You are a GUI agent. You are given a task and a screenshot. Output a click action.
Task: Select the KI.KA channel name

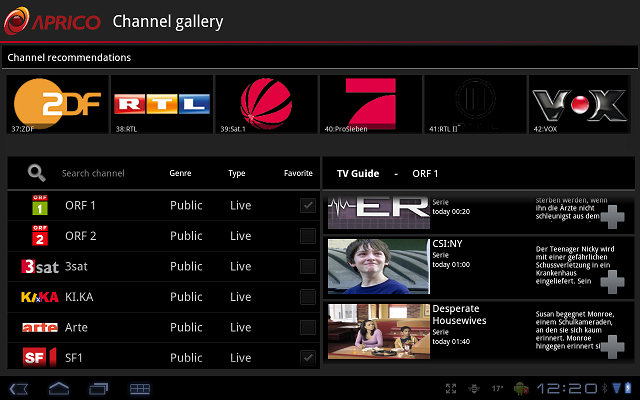point(79,297)
